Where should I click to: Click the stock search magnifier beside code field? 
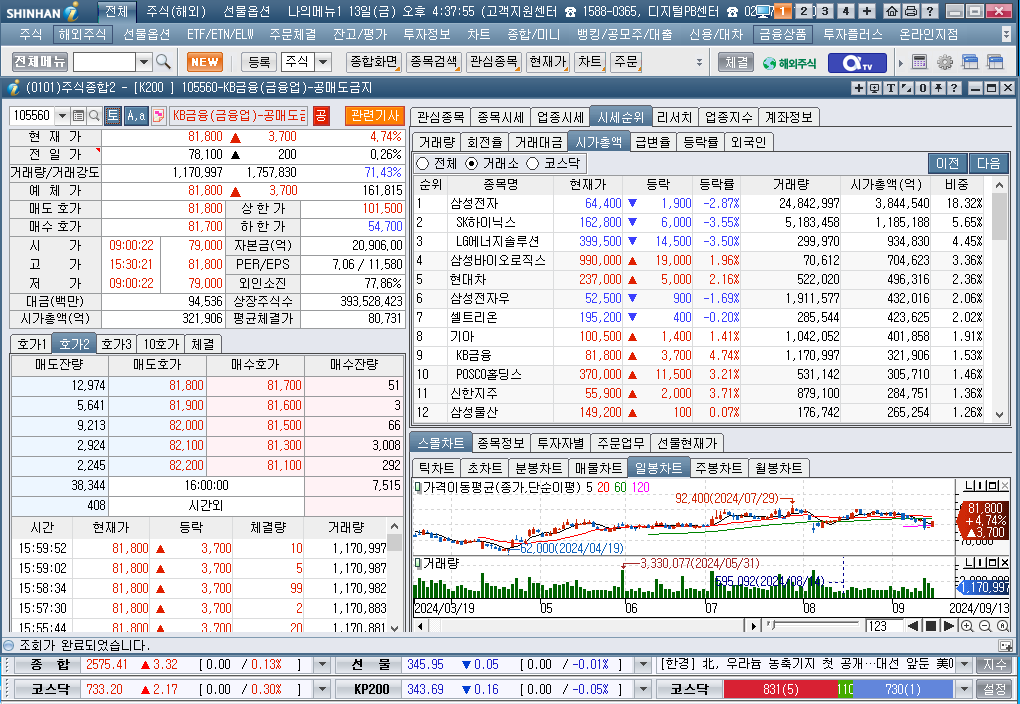[x=94, y=116]
